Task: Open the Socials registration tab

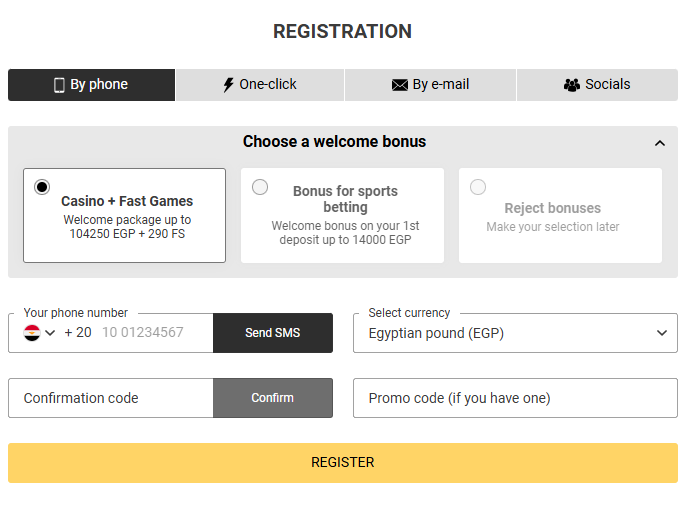Action: click(x=597, y=85)
